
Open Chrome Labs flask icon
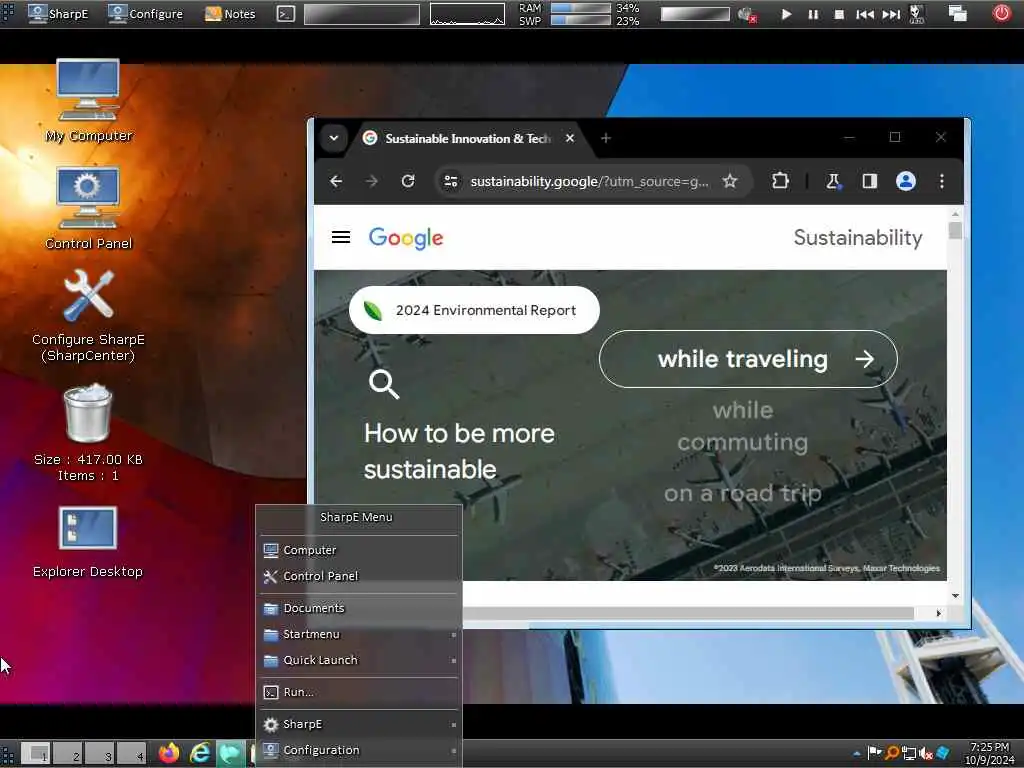tap(833, 181)
